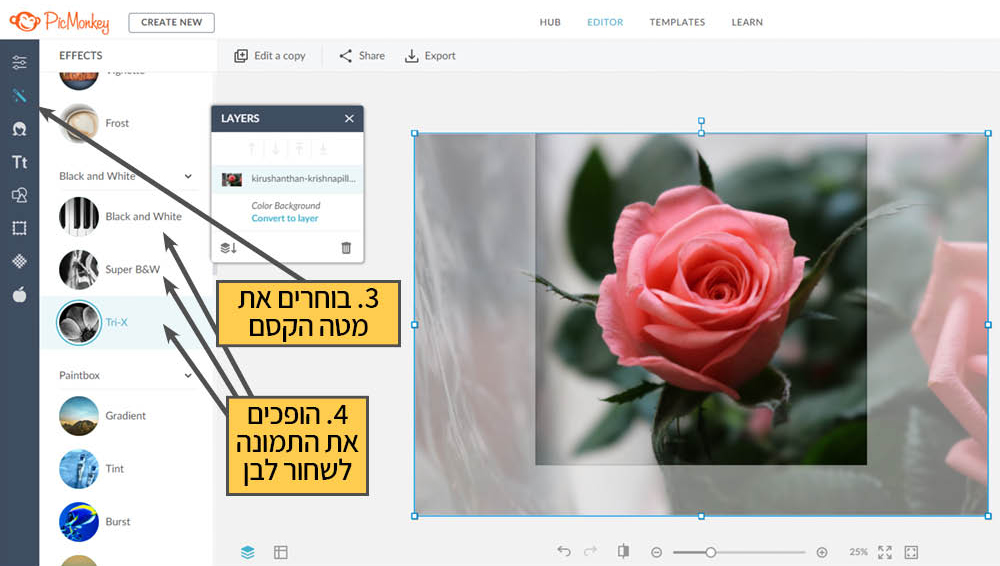Screen dimensions: 1000x566
Task: Delete layer using trash icon
Action: pyautogui.click(x=346, y=247)
